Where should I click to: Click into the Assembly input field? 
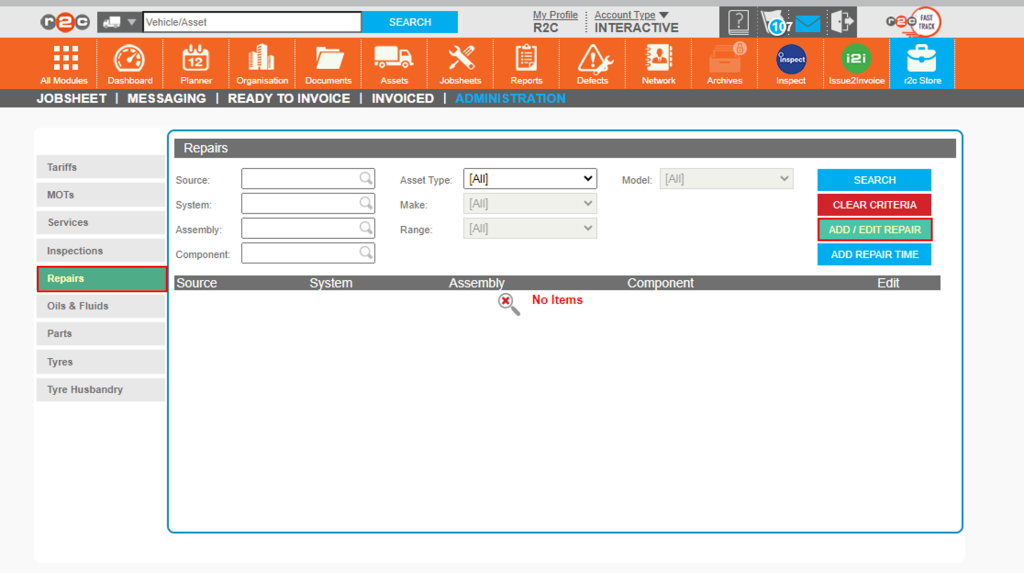[x=308, y=228]
